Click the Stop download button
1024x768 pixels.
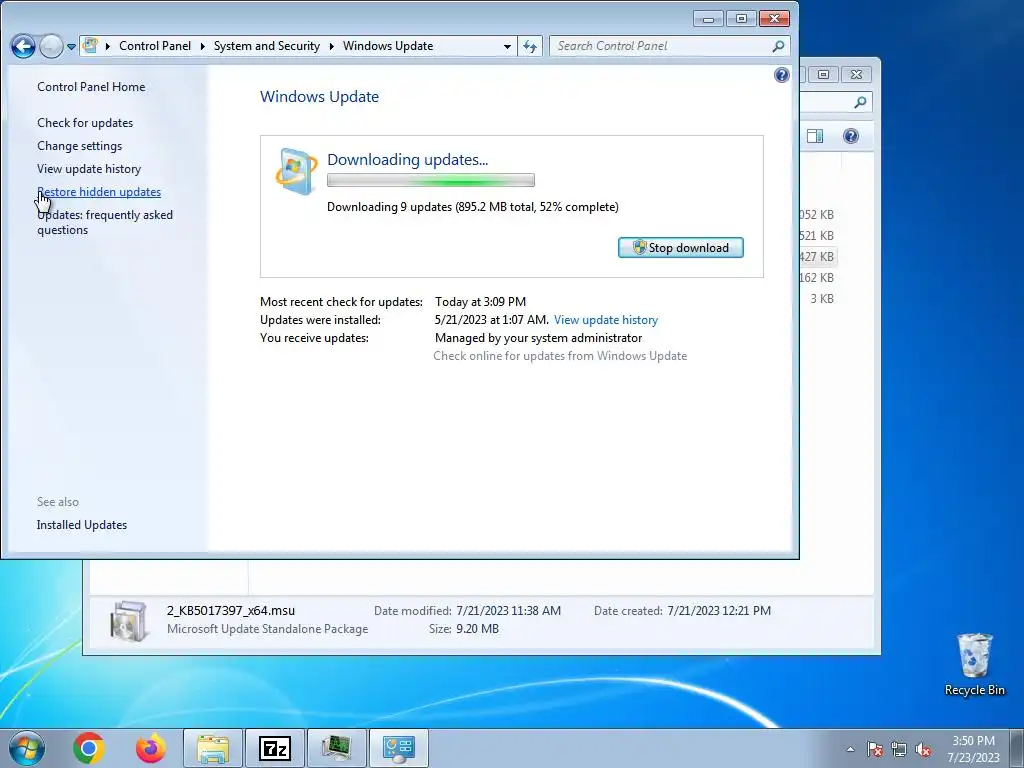click(x=680, y=248)
